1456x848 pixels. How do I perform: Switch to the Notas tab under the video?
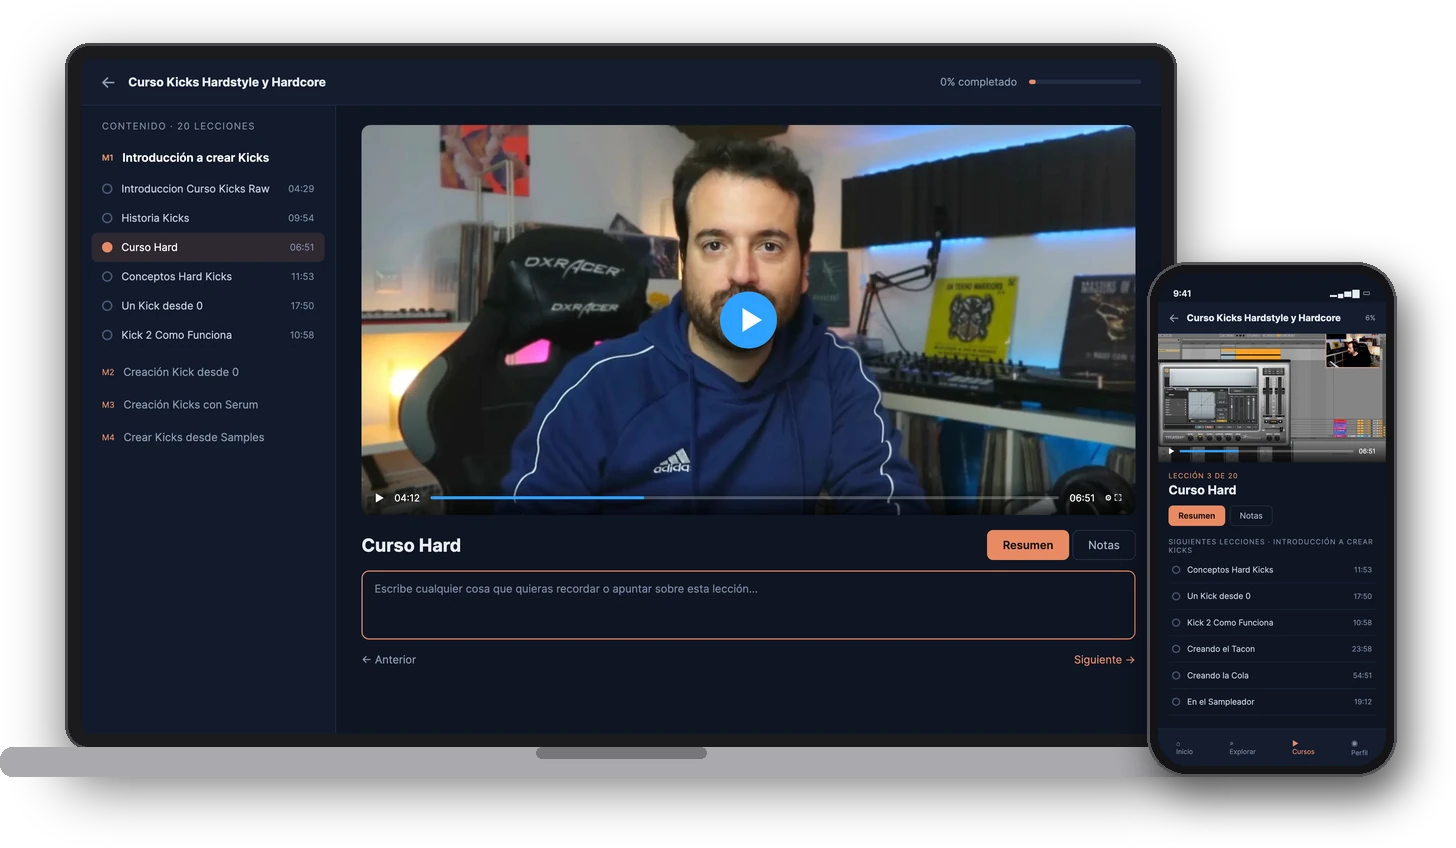1104,545
